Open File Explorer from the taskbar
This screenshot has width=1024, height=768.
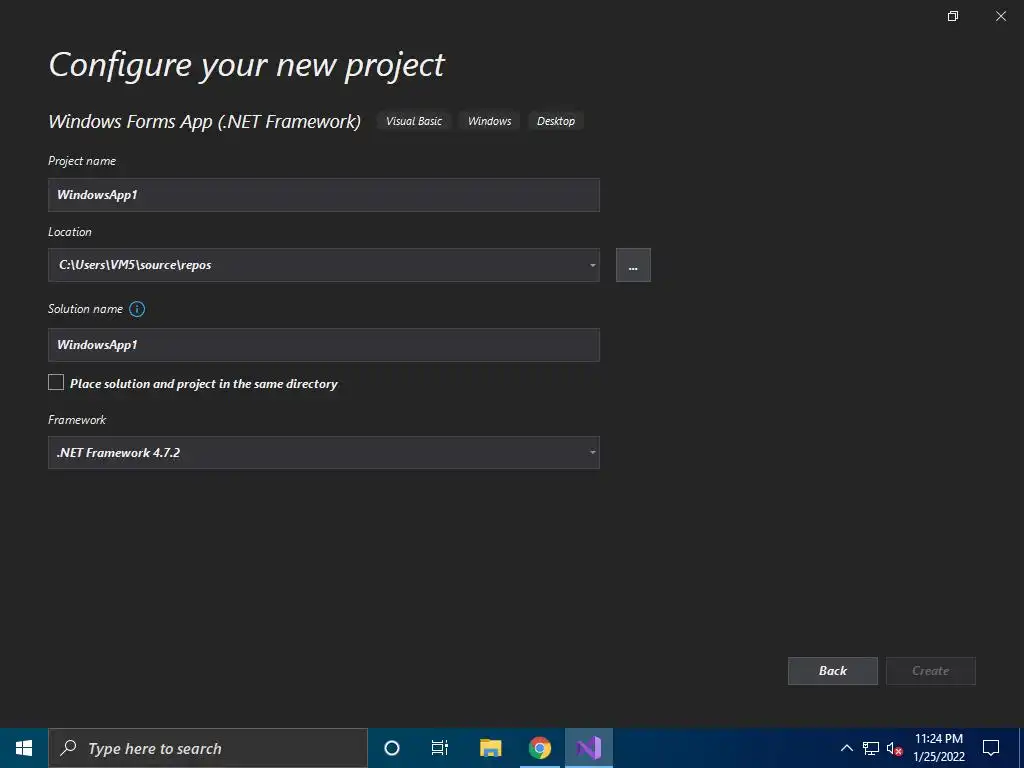pyautogui.click(x=490, y=748)
